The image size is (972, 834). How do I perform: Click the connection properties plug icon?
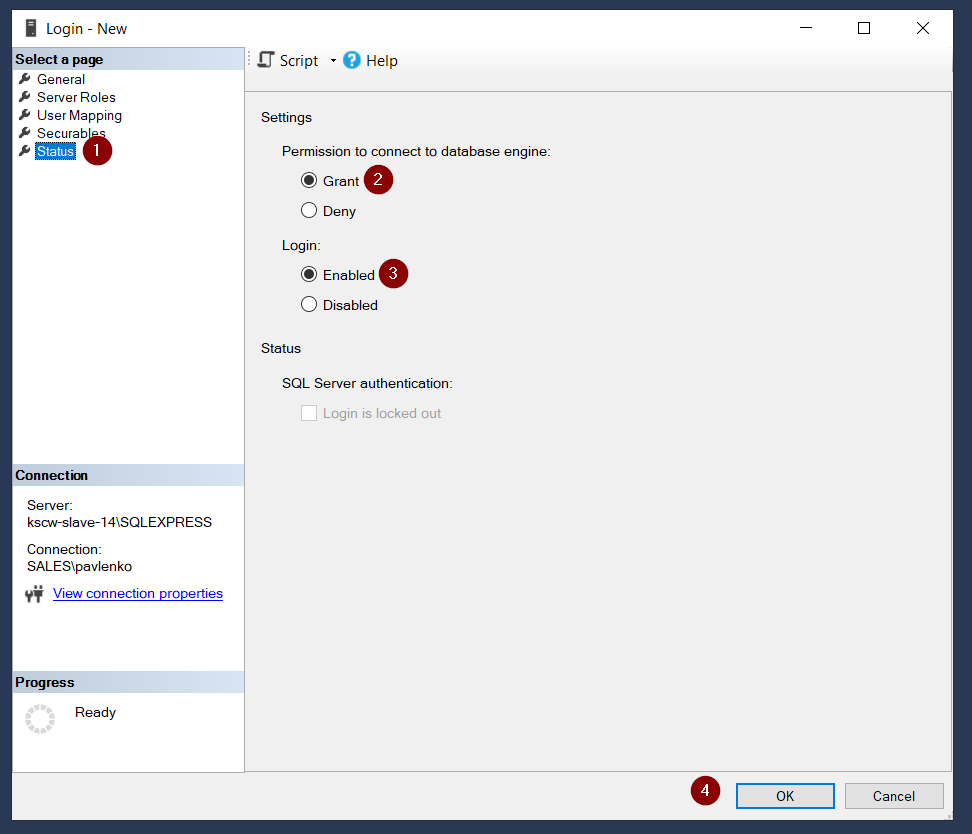(x=34, y=594)
